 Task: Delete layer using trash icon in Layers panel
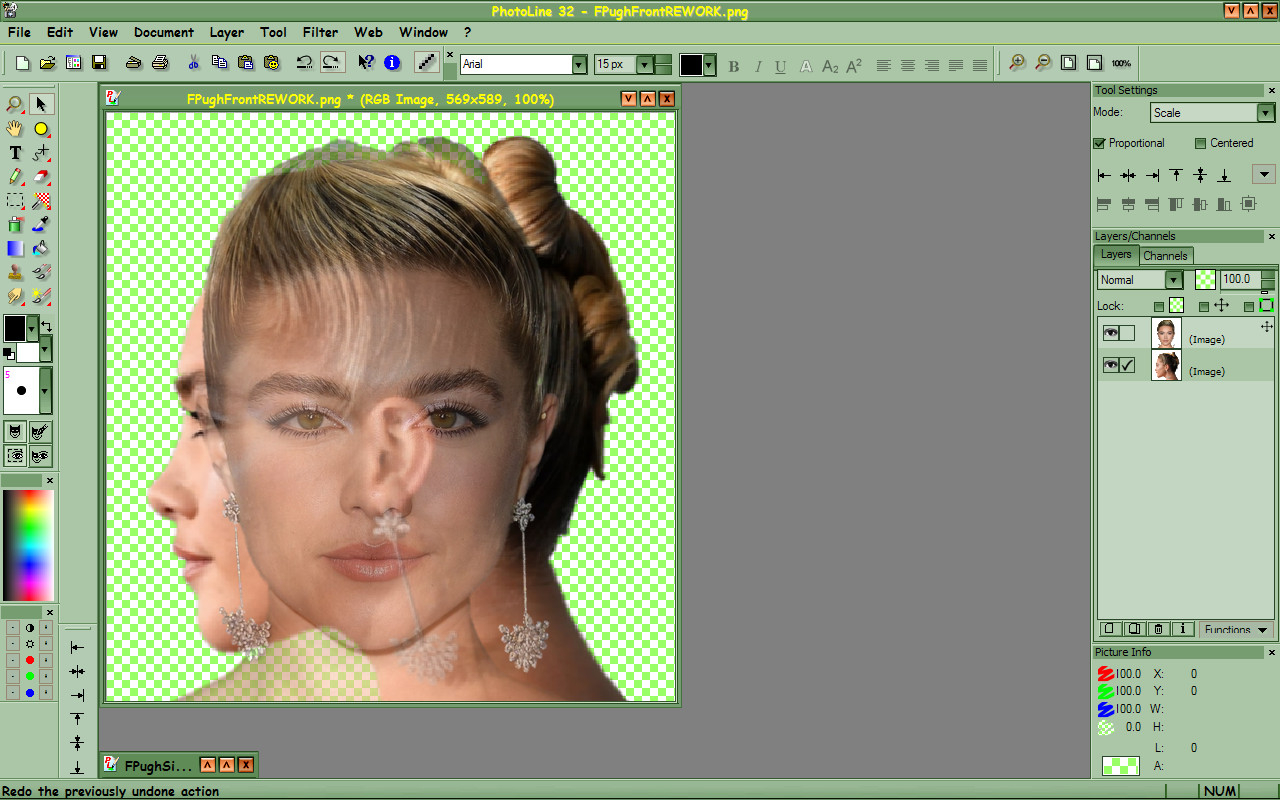pyautogui.click(x=1158, y=629)
